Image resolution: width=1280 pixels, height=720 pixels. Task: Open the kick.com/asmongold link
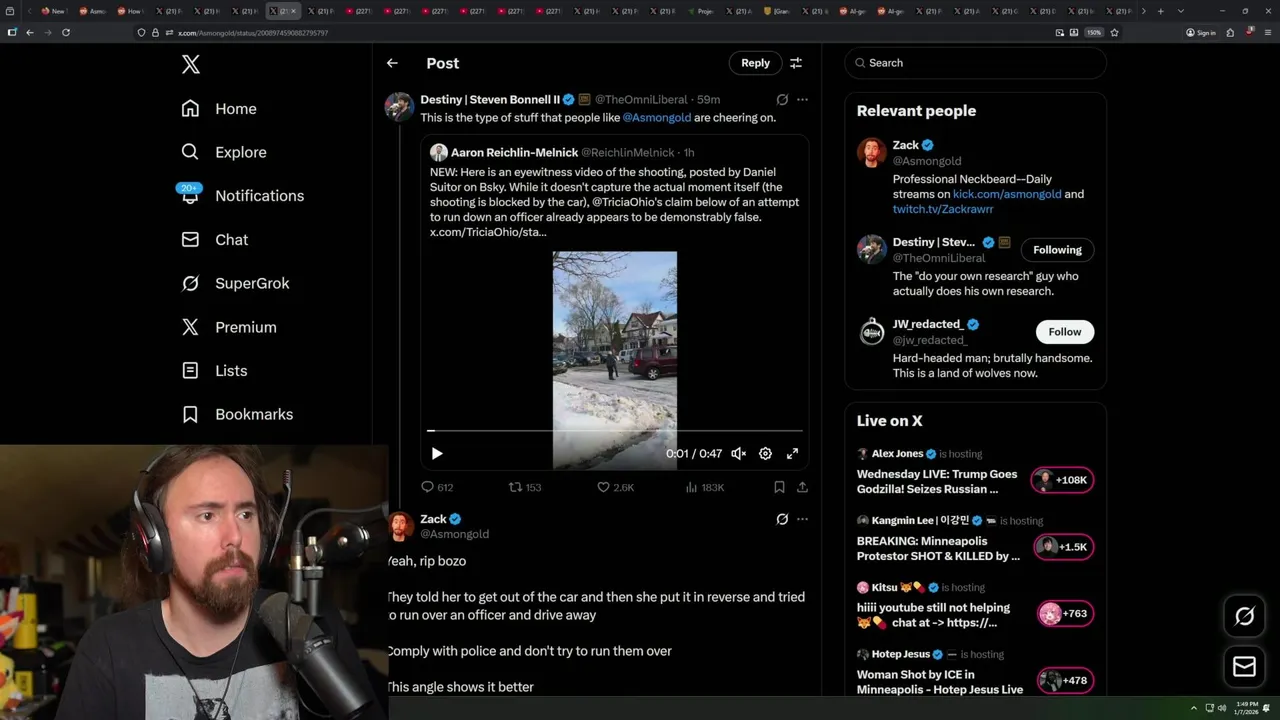[1007, 194]
